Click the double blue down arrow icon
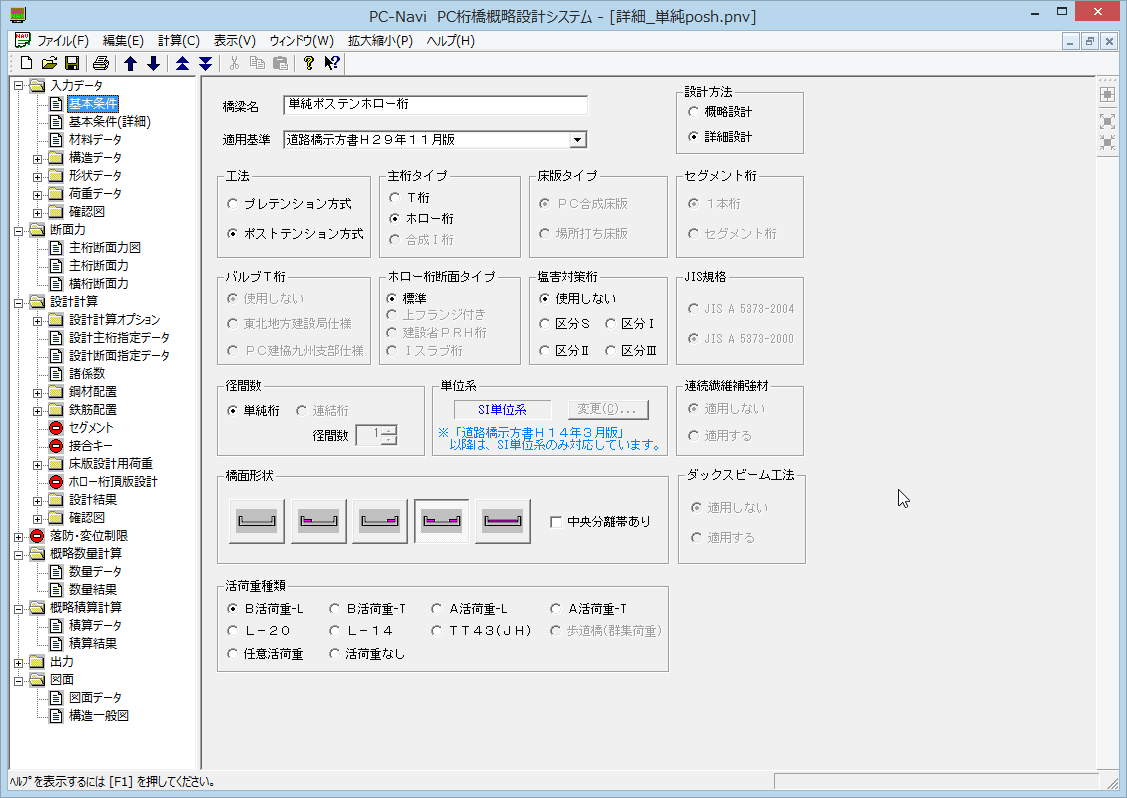 coord(205,63)
